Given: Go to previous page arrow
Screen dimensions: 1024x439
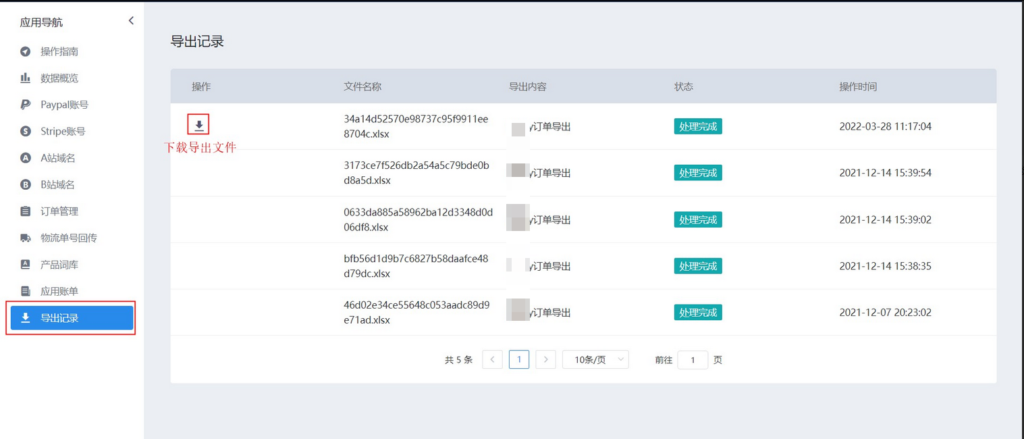Looking at the screenshot, I should pyautogui.click(x=492, y=359).
